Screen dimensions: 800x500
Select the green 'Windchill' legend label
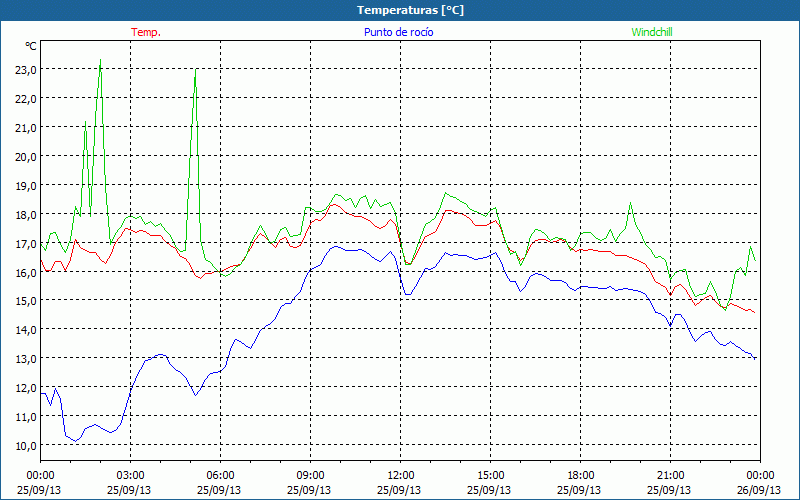pyautogui.click(x=652, y=32)
